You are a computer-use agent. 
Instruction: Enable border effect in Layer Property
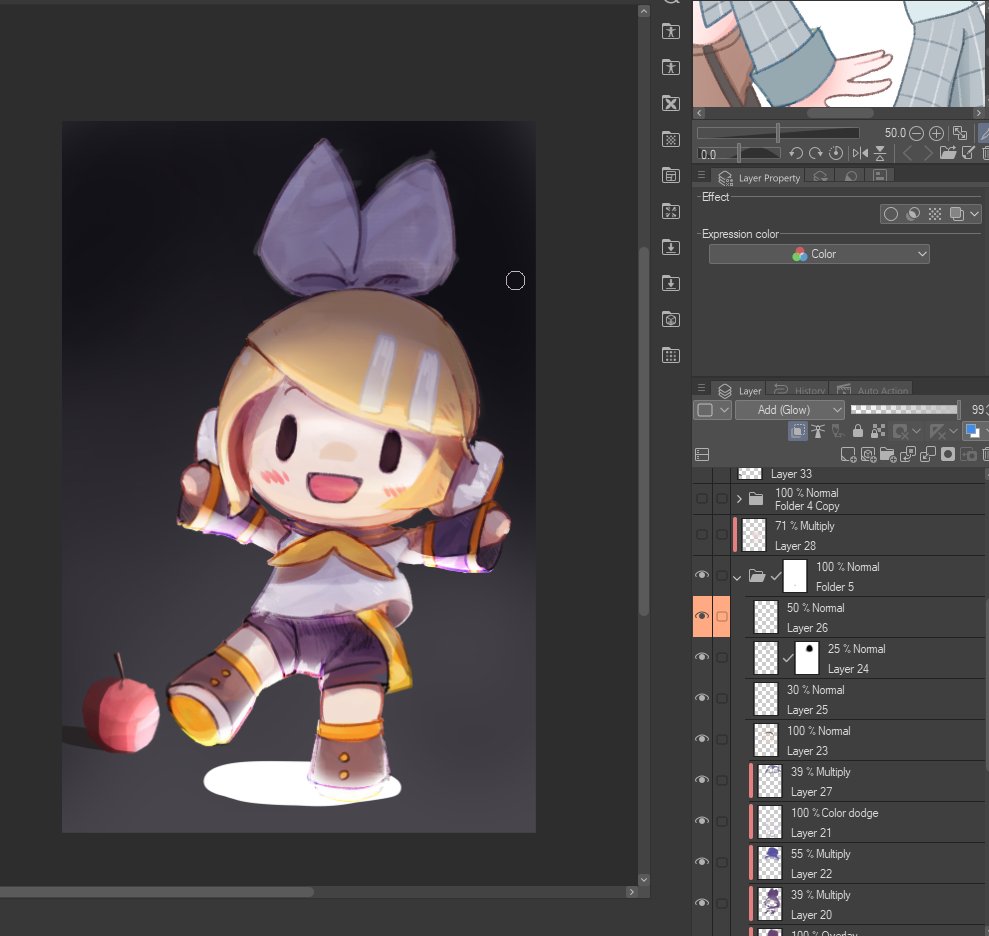point(891,214)
